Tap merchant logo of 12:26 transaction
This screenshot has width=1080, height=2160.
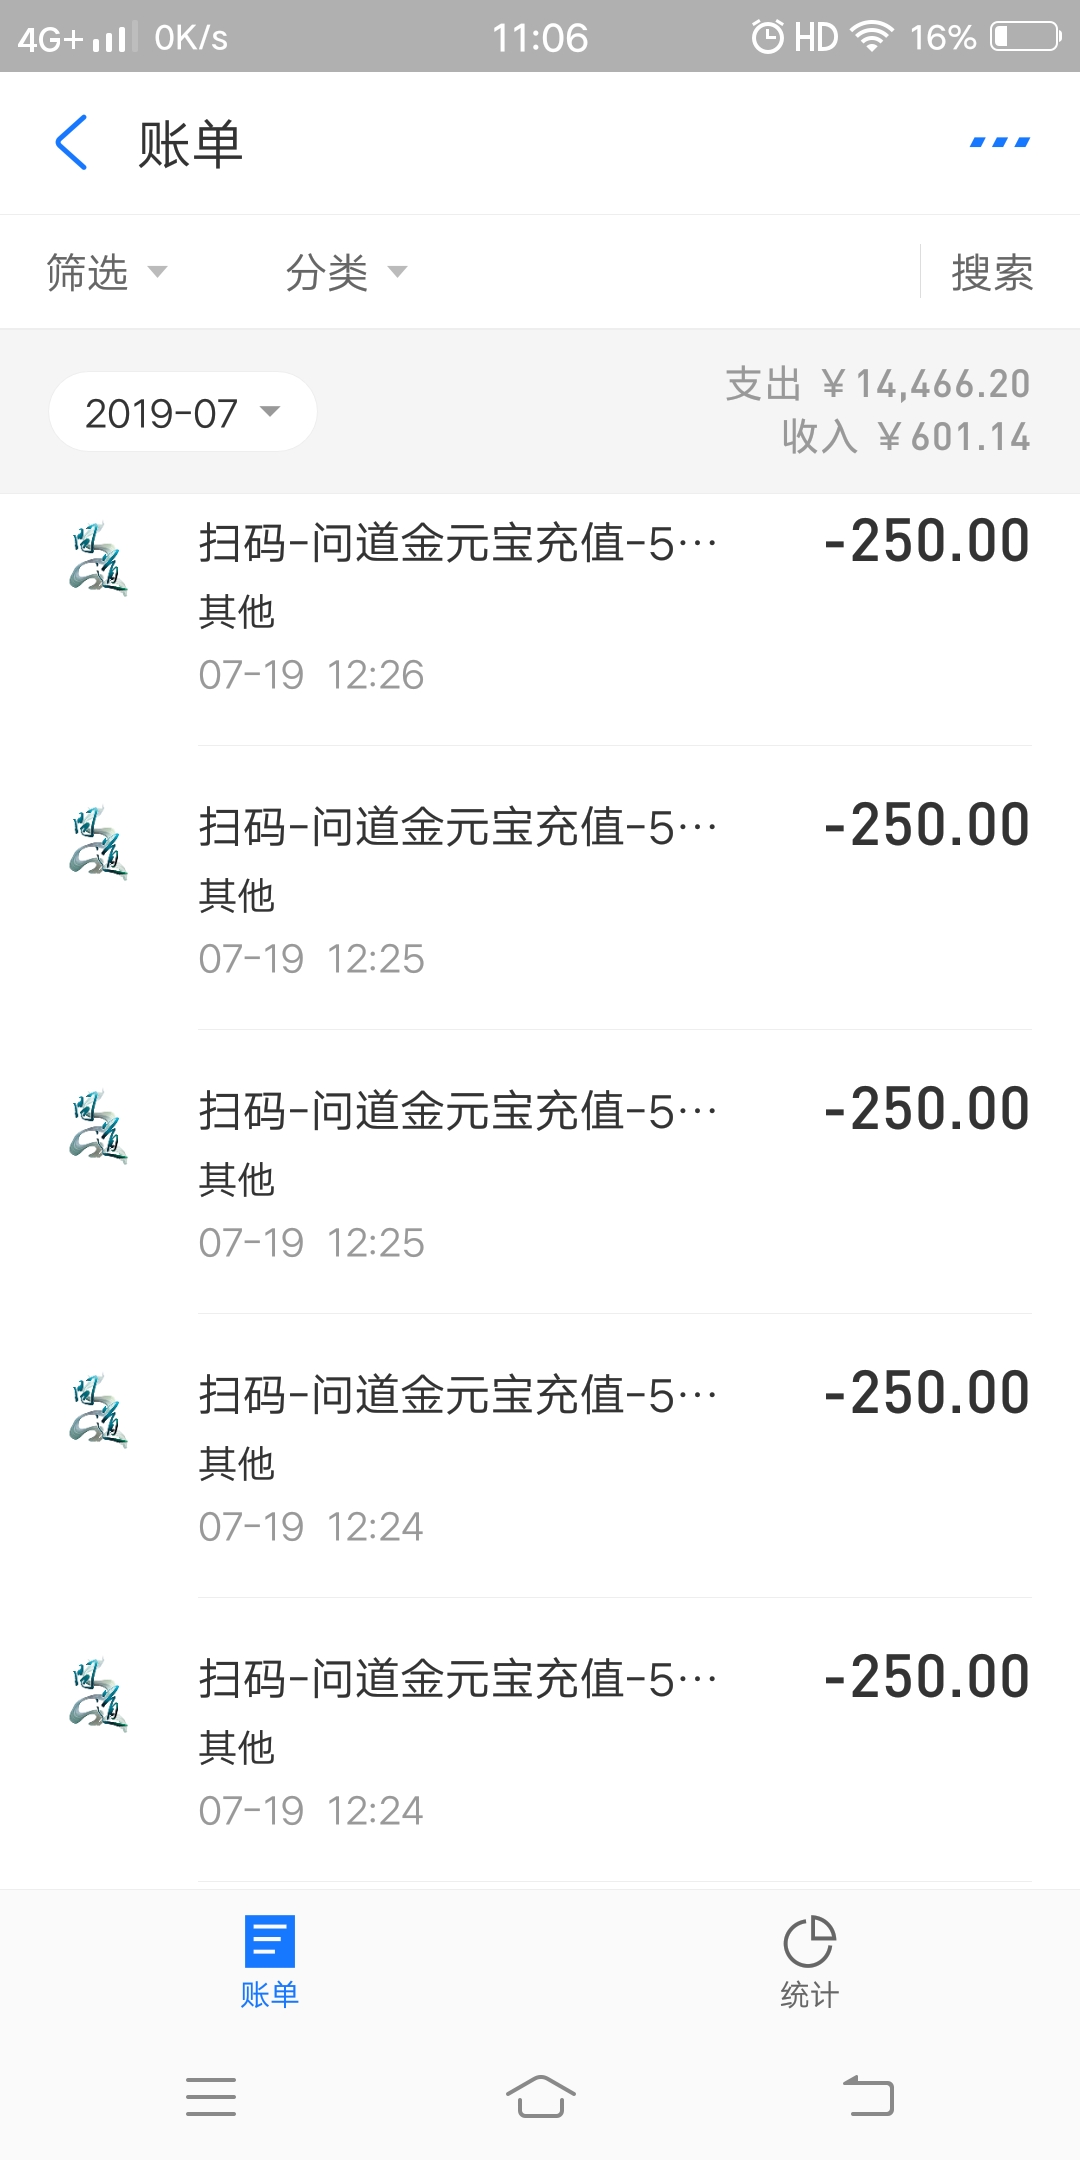(x=98, y=558)
